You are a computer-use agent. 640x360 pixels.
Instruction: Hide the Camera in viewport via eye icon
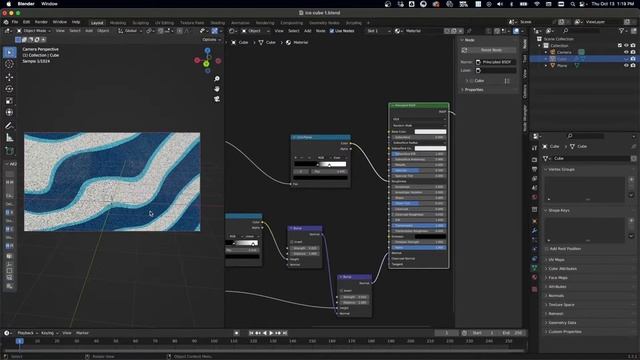(626, 52)
